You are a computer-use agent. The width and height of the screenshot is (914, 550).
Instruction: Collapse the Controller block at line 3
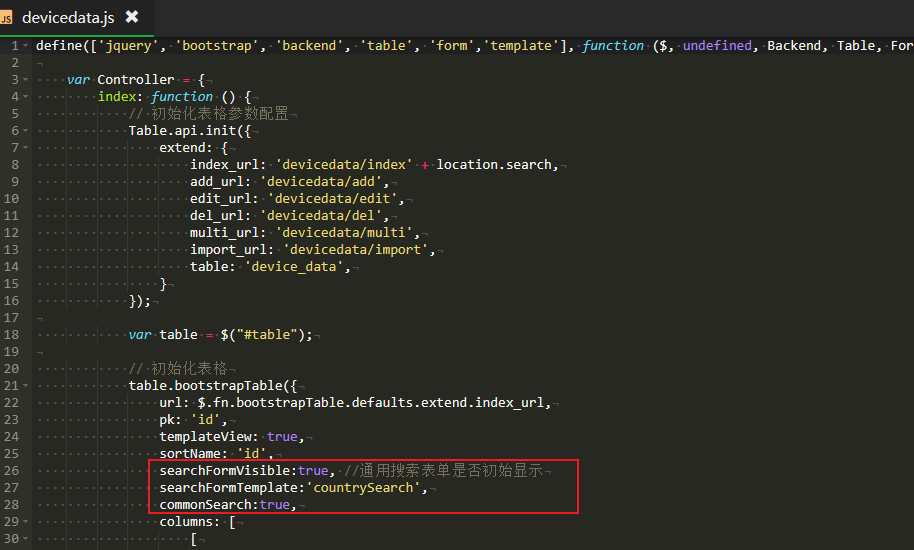point(26,80)
